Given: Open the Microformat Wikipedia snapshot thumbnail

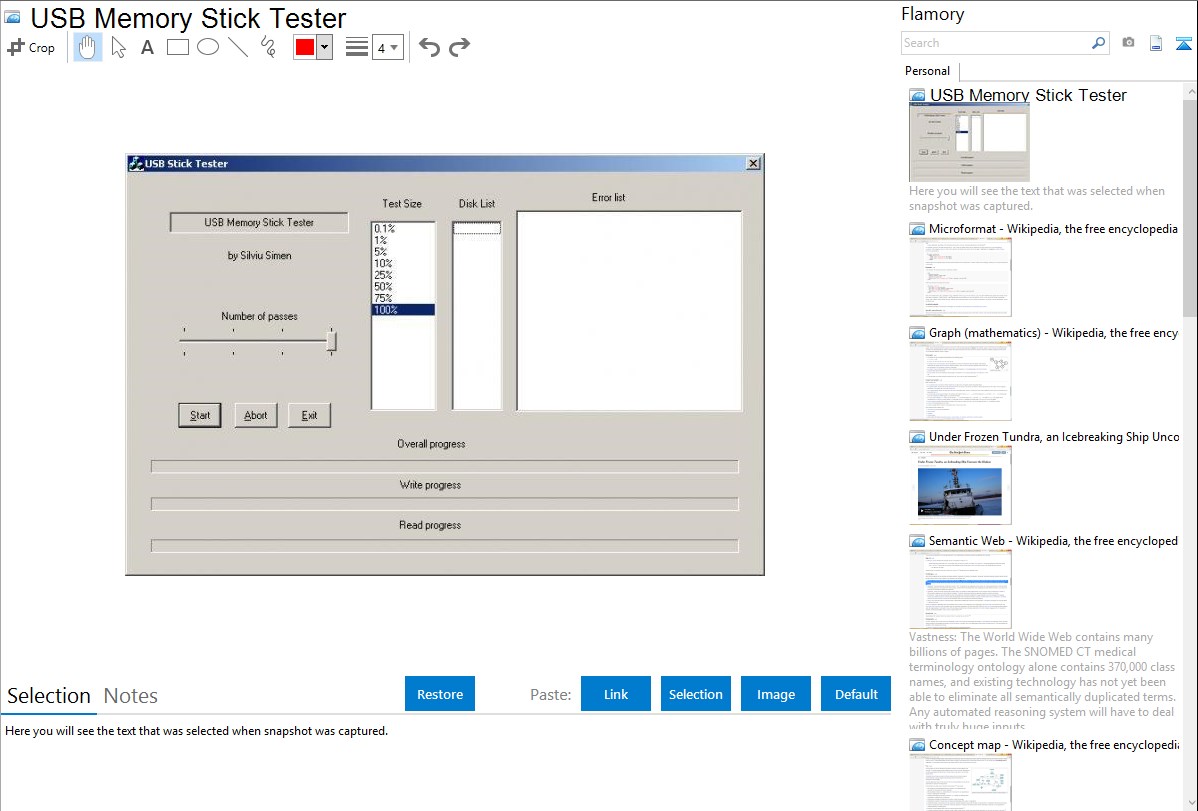Looking at the screenshot, I should tap(960, 277).
